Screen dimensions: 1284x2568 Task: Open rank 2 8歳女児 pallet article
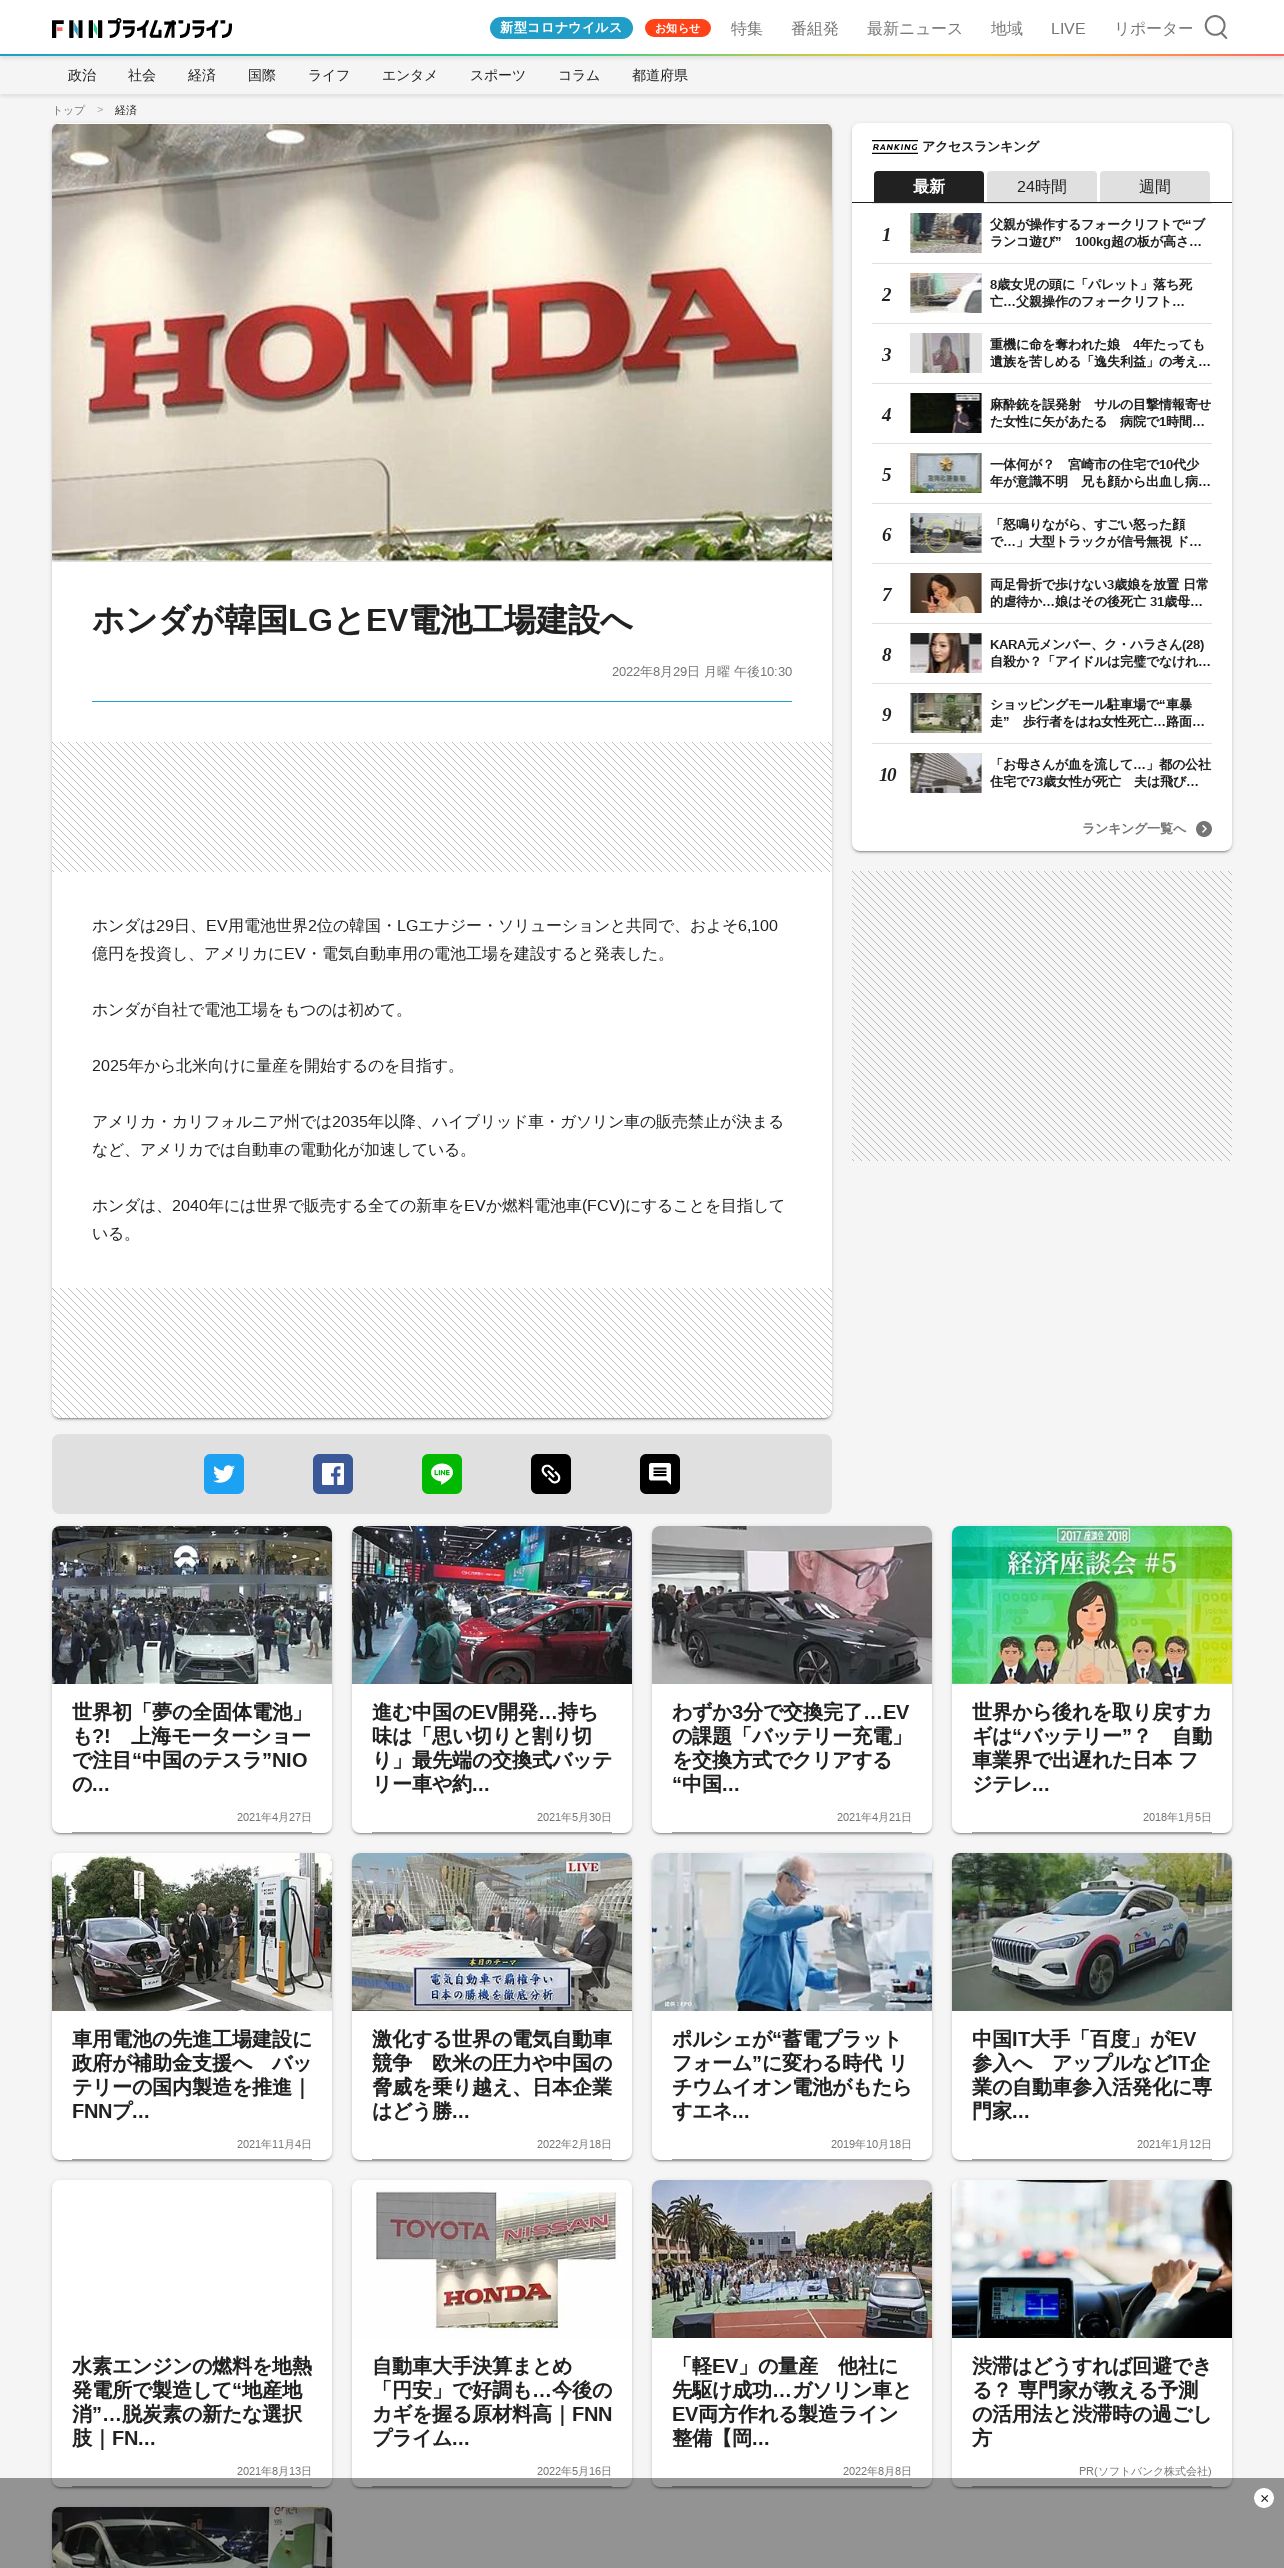click(x=1042, y=294)
